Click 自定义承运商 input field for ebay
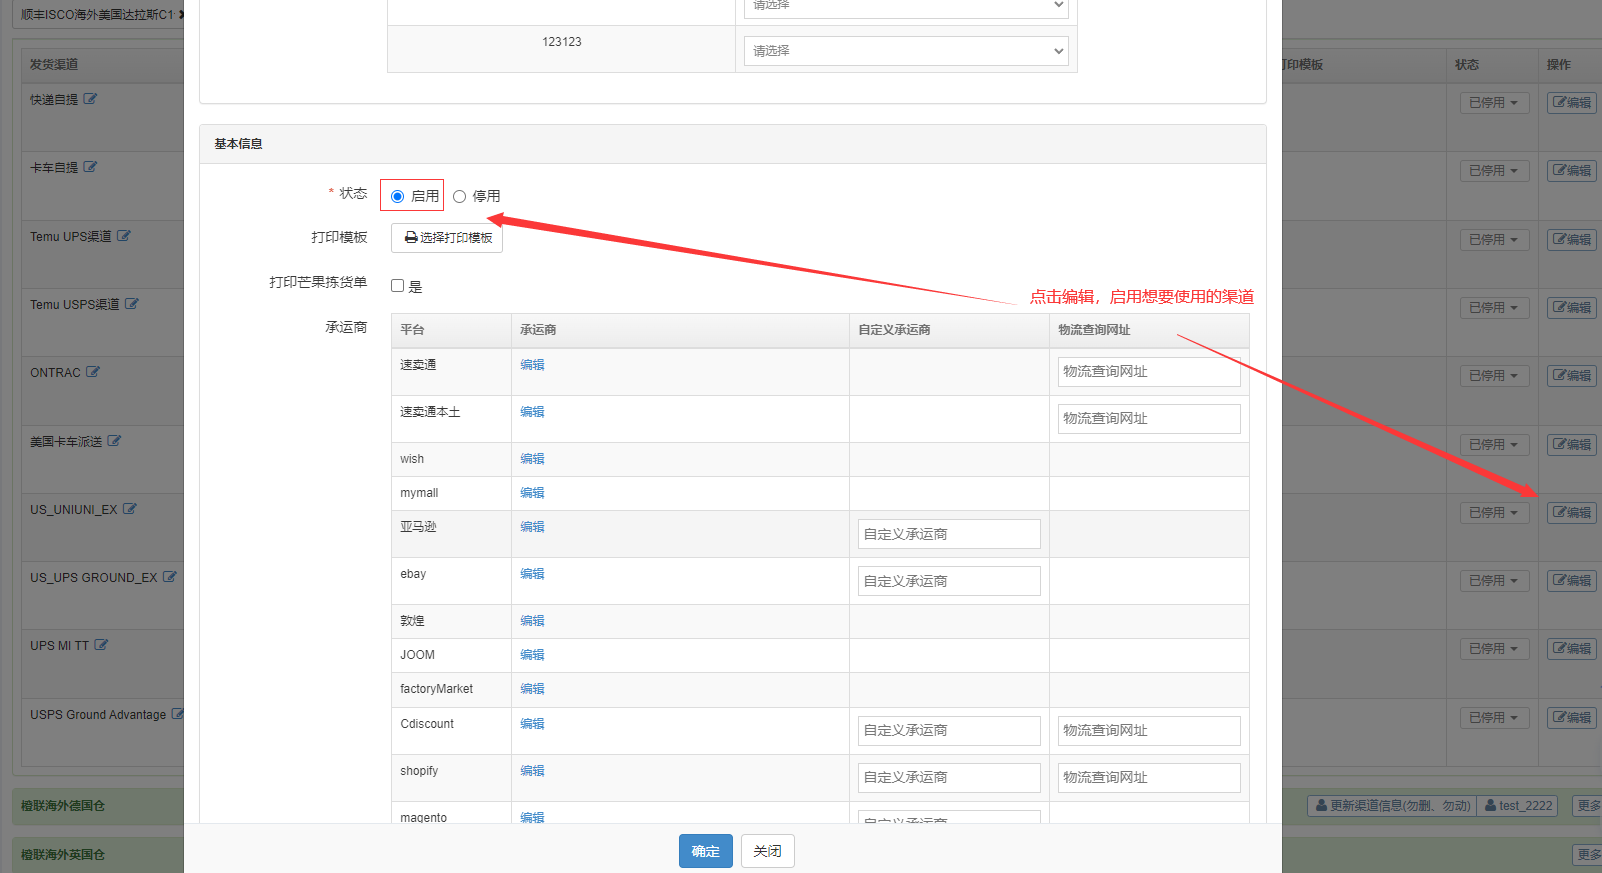Viewport: 1602px width, 873px height. click(x=948, y=581)
